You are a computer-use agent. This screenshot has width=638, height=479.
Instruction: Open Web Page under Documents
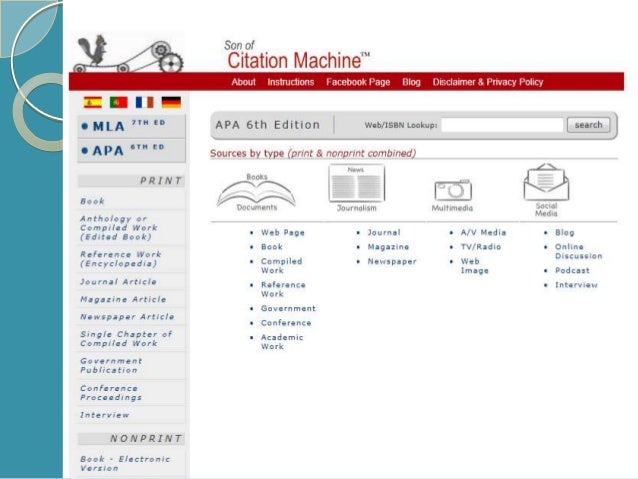(283, 232)
